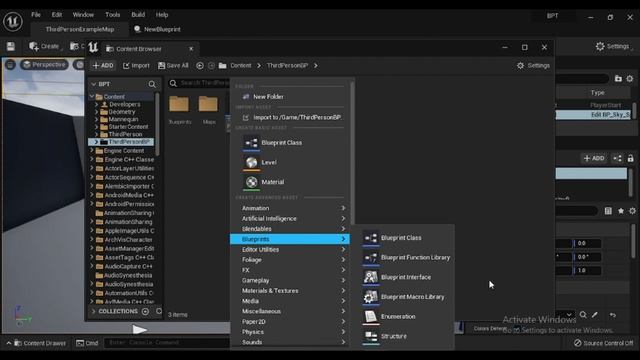
Task: Click the Blueprint Class icon in submenu
Action: [371, 238]
